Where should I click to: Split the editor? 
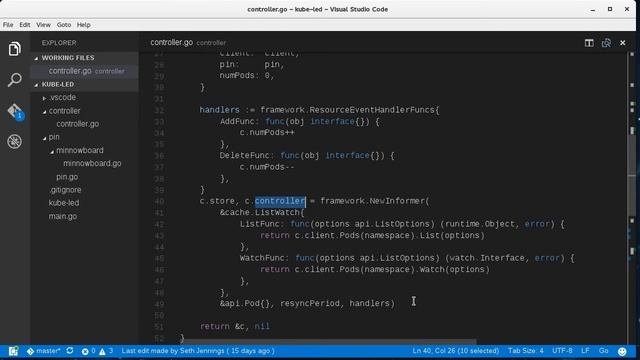(589, 43)
